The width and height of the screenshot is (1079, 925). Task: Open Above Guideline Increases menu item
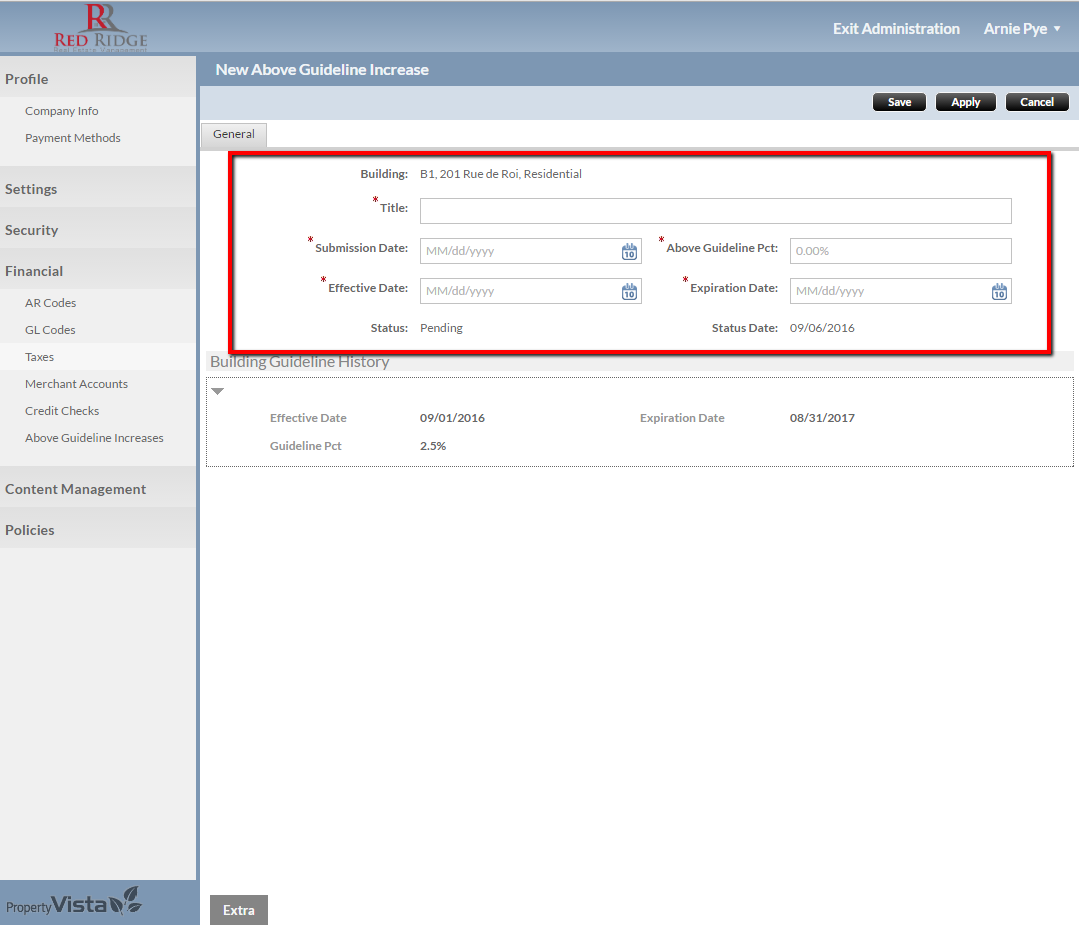[x=94, y=438]
